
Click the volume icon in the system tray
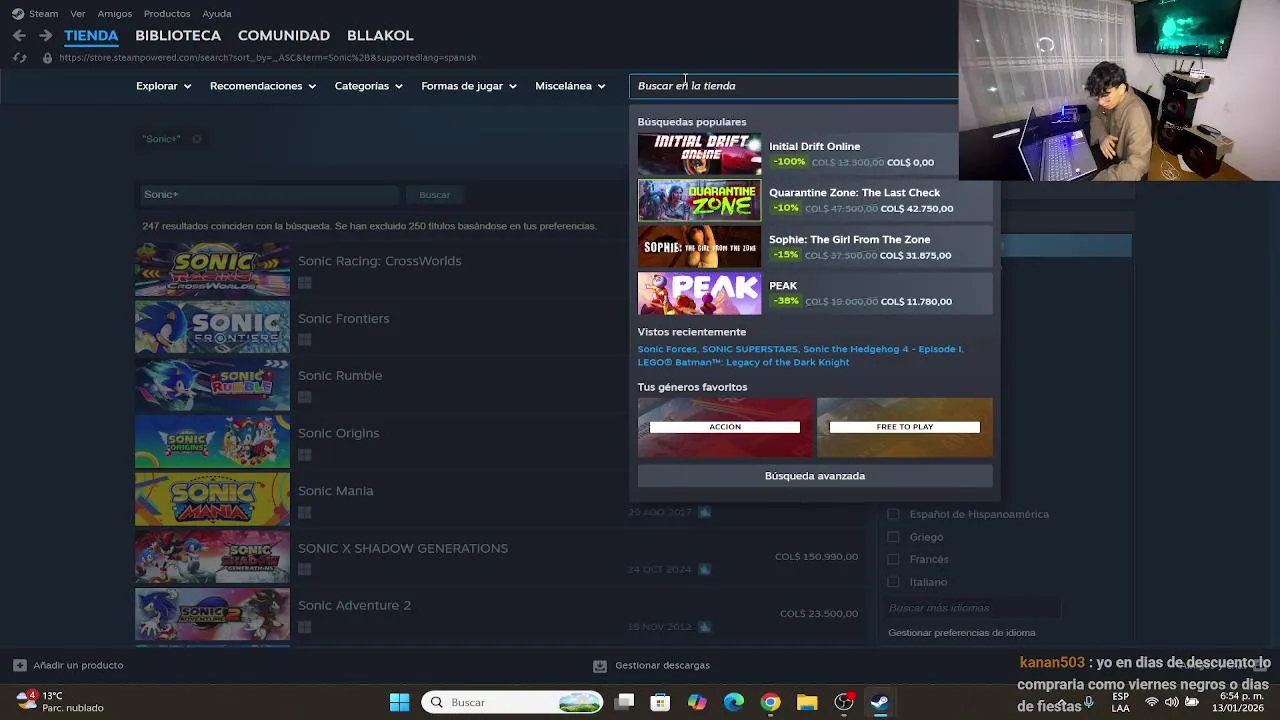click(x=1172, y=702)
